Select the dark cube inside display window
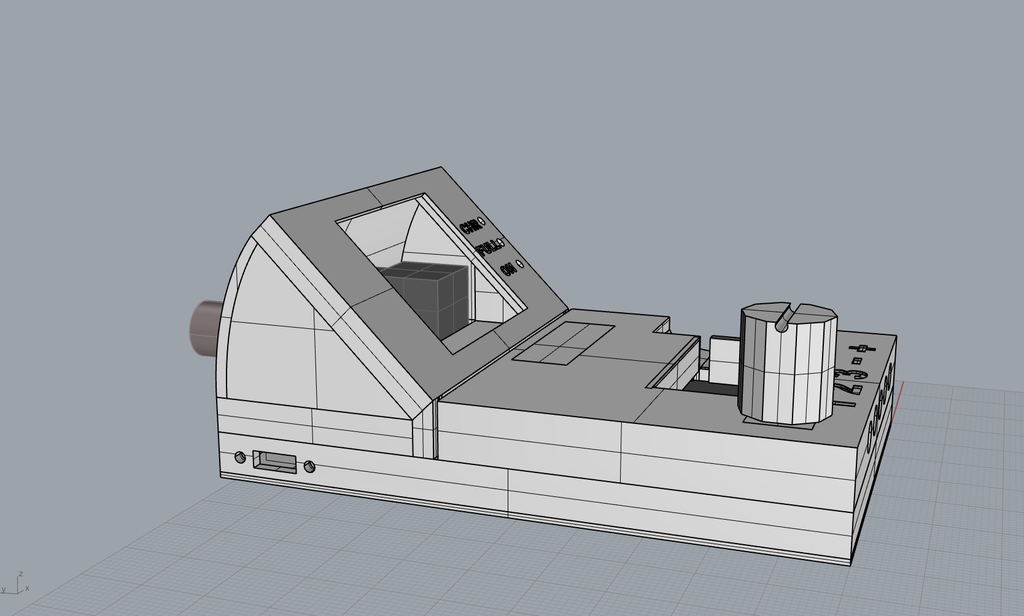Screen dimensions: 1024x616 (429, 299)
